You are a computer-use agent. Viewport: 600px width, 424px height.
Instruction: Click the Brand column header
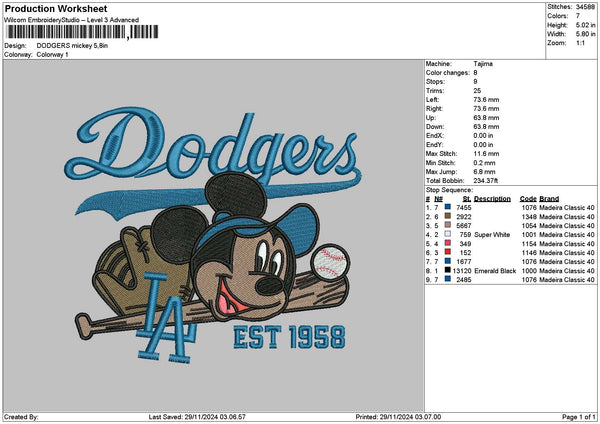[549, 199]
